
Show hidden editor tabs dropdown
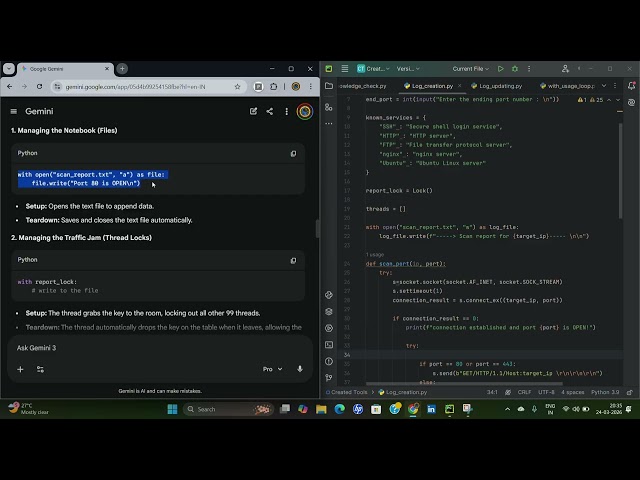[x=604, y=86]
